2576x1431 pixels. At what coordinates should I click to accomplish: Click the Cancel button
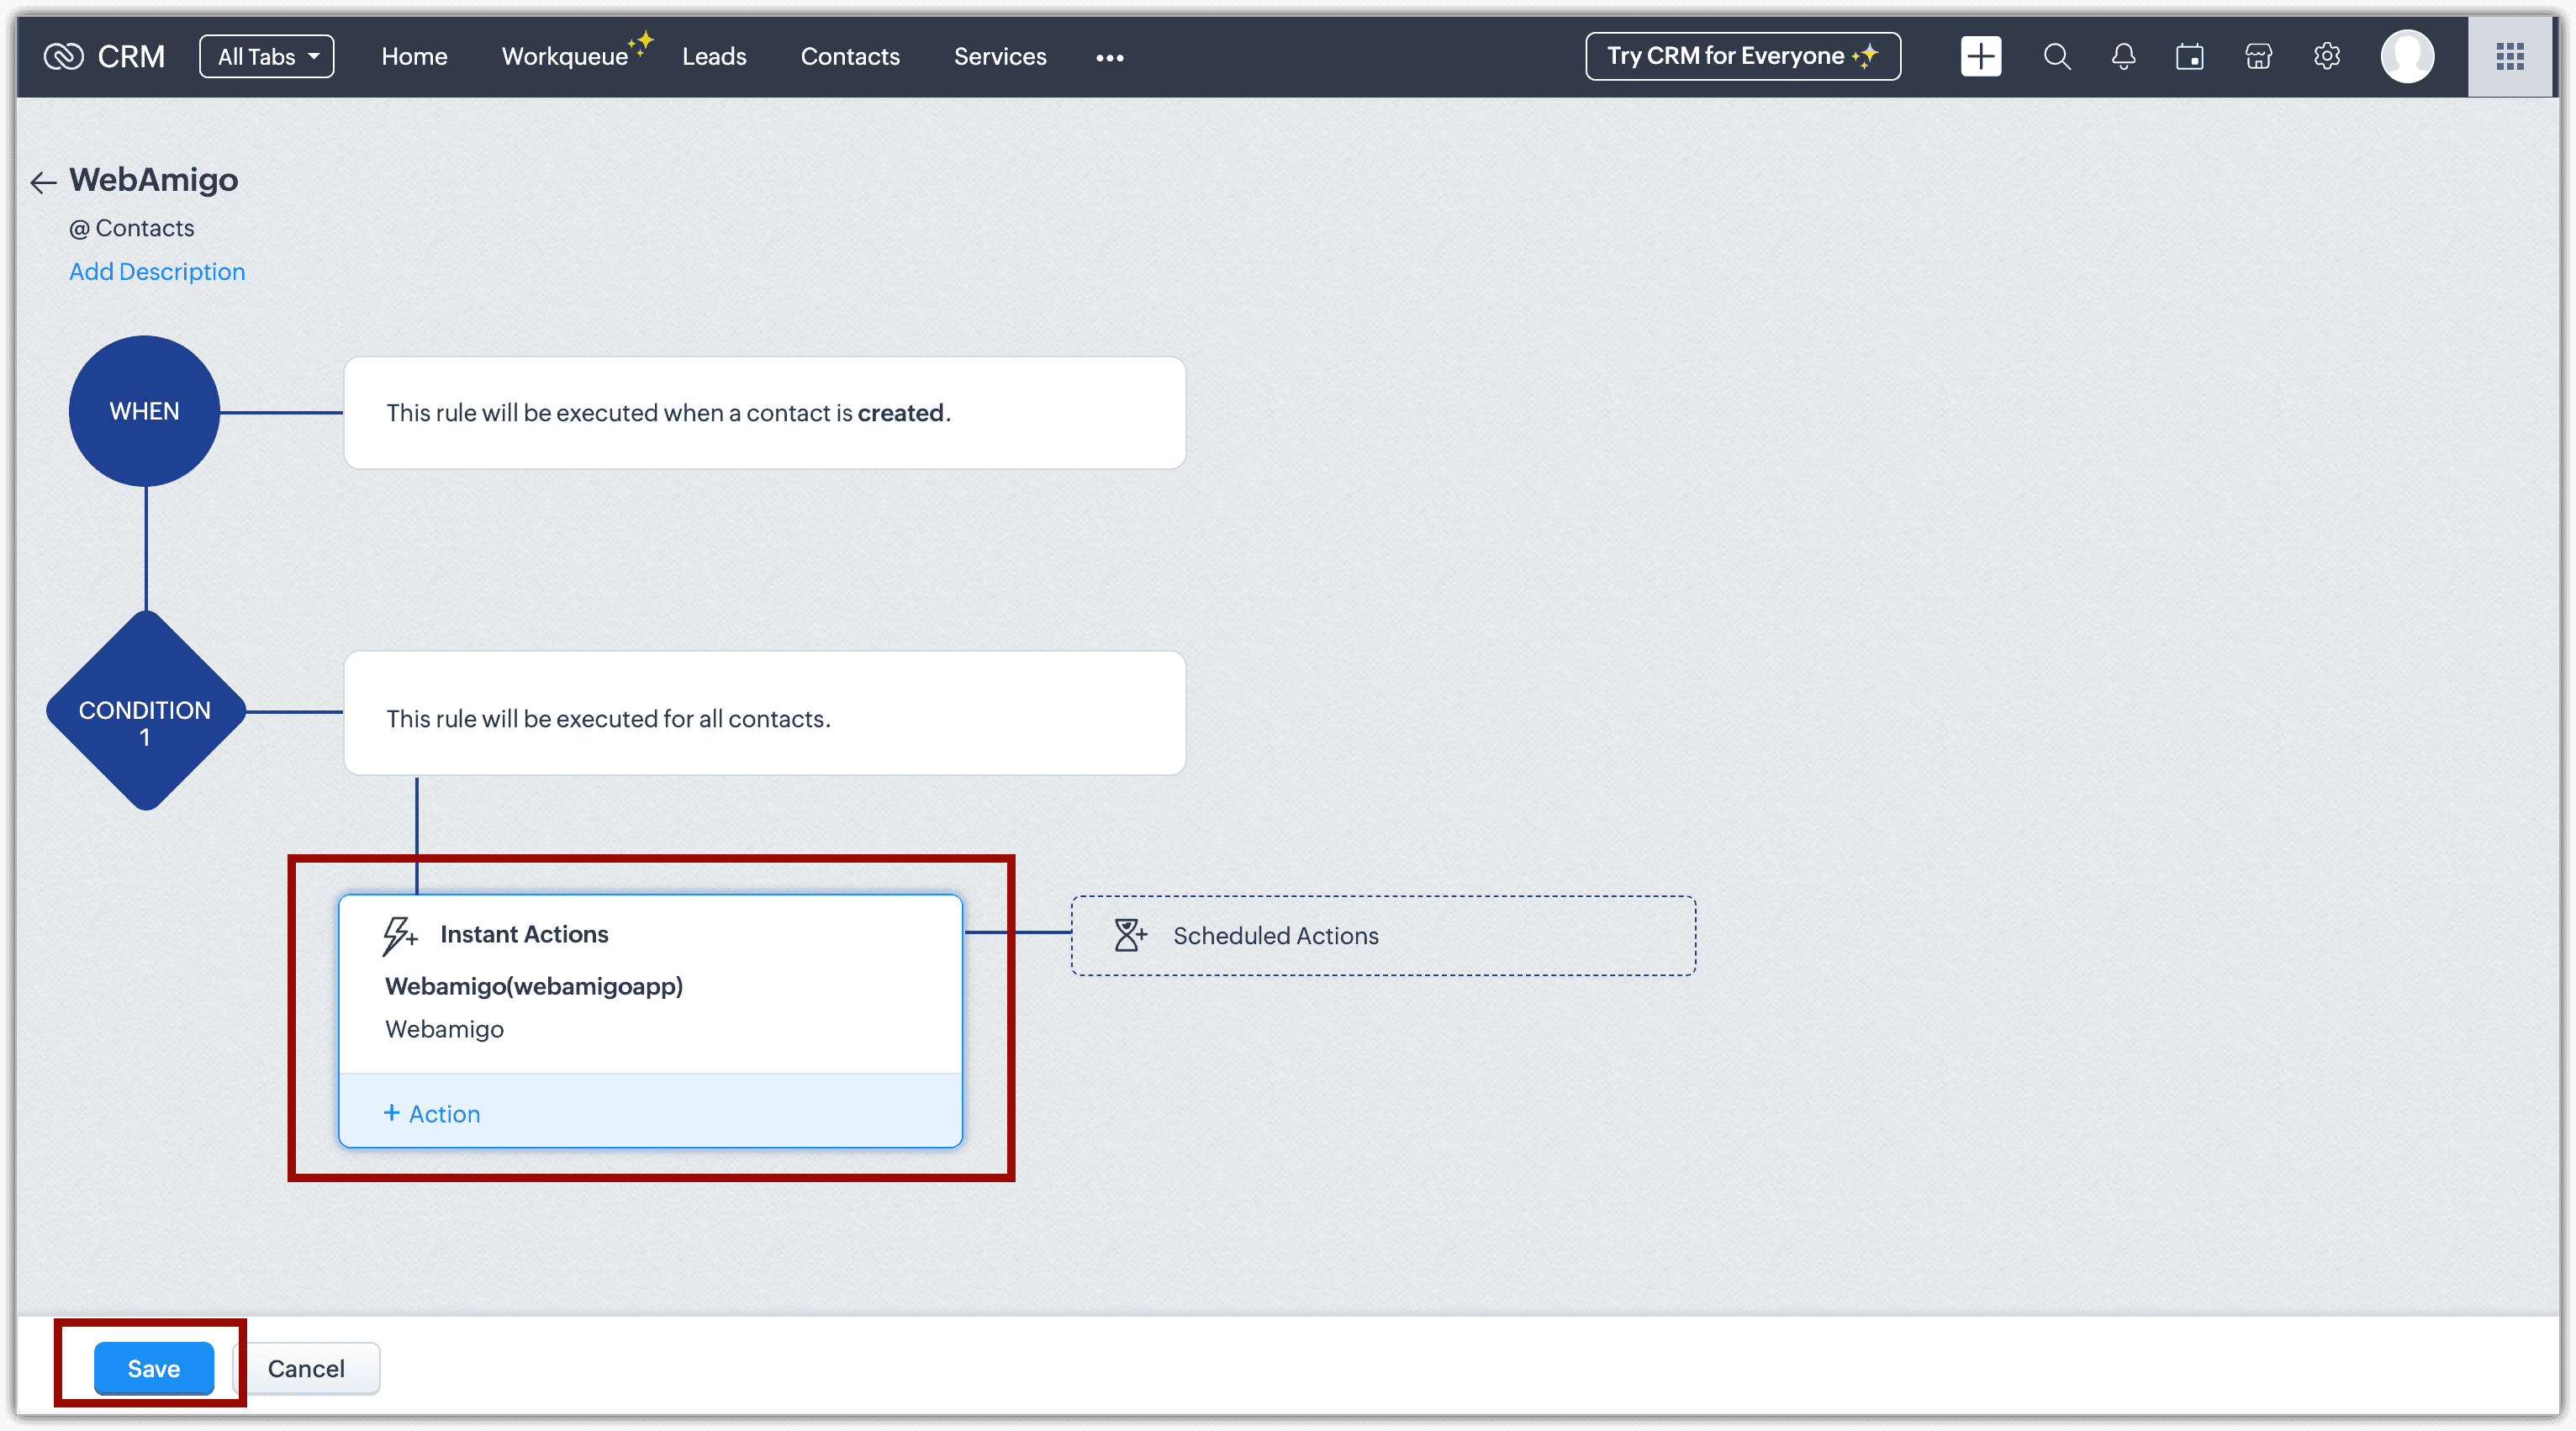point(306,1368)
